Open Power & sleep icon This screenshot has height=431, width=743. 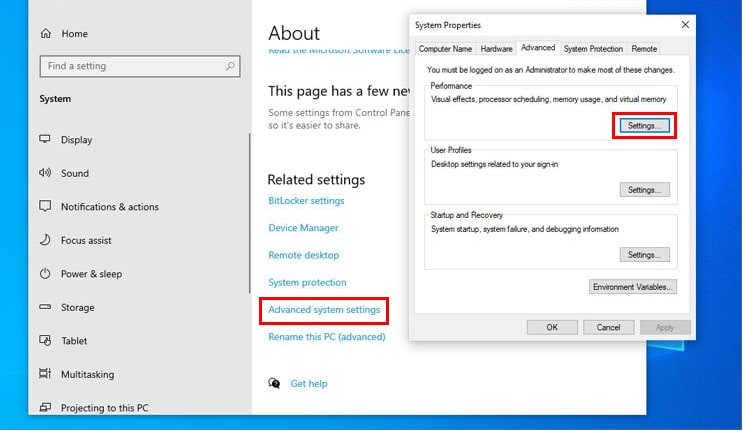[45, 274]
